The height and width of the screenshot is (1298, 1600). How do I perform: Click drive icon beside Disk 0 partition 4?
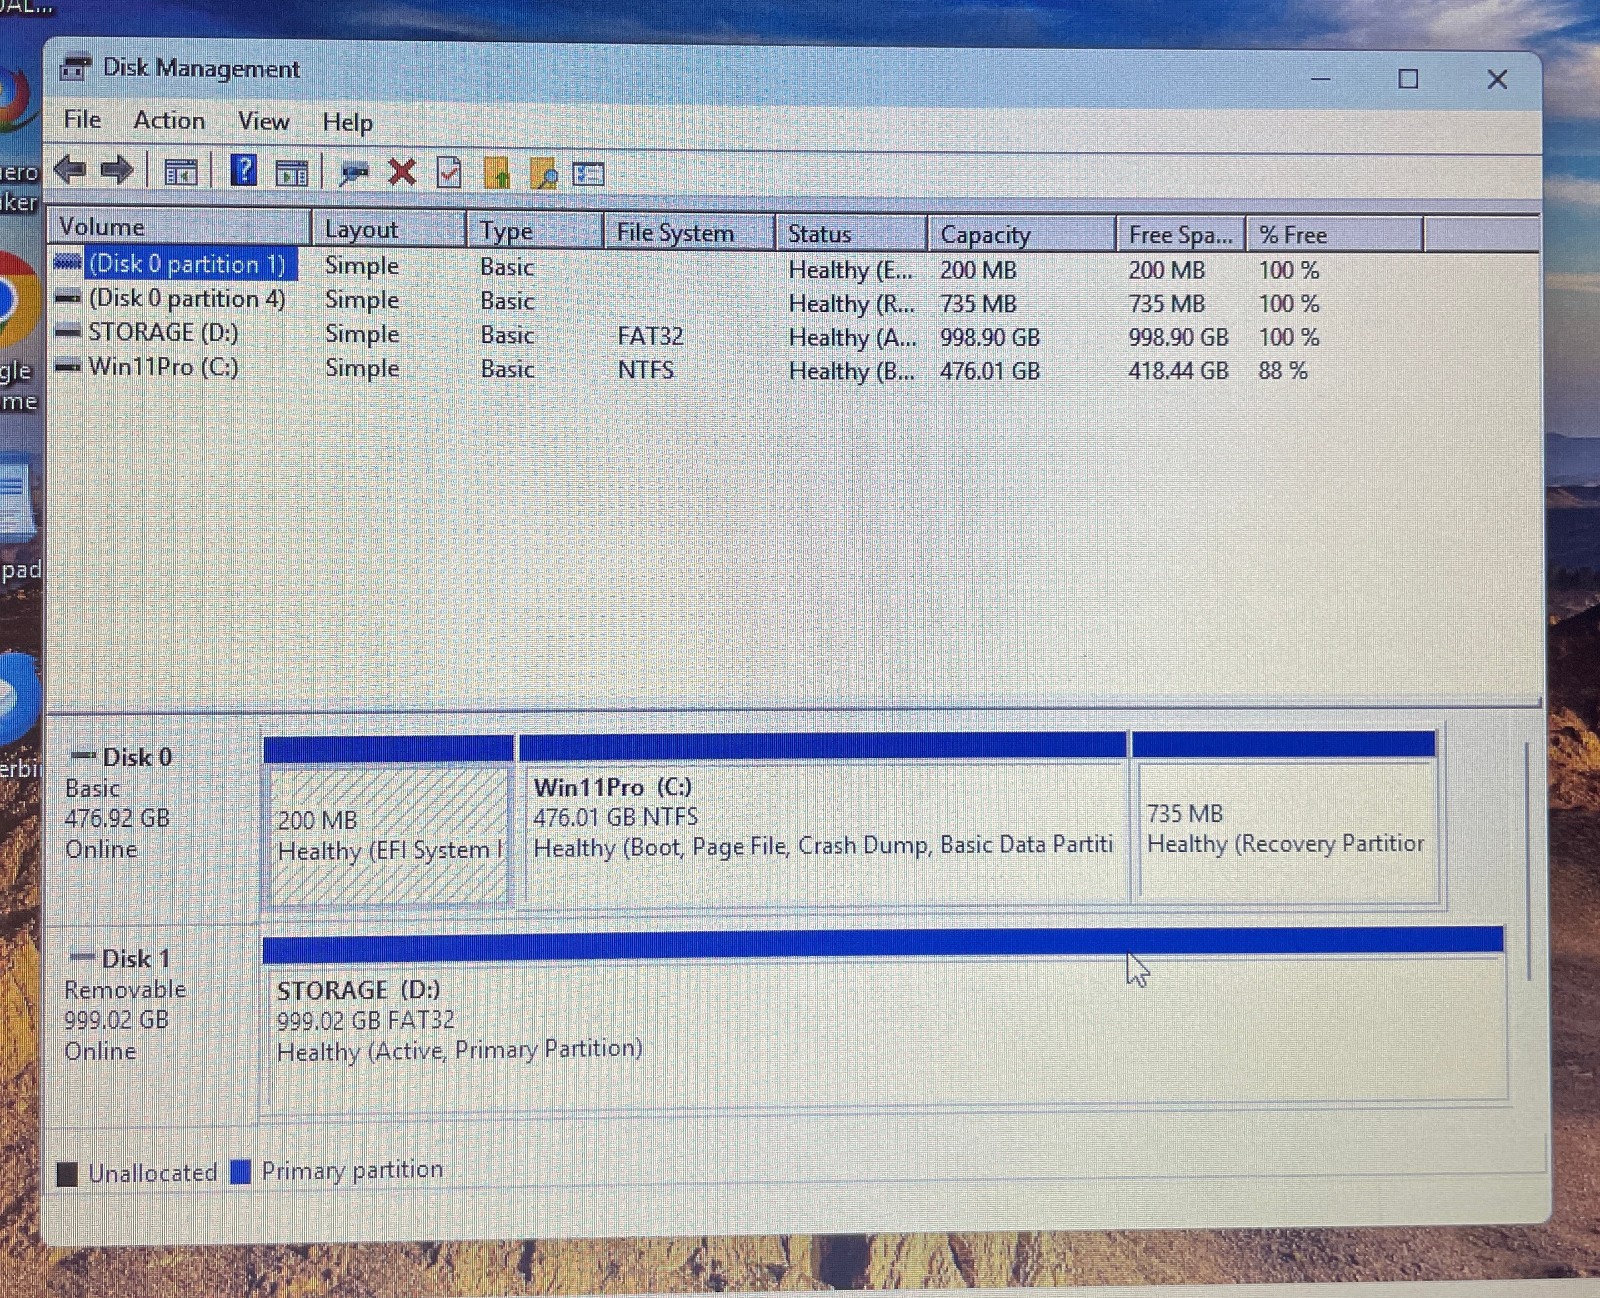click(x=67, y=298)
